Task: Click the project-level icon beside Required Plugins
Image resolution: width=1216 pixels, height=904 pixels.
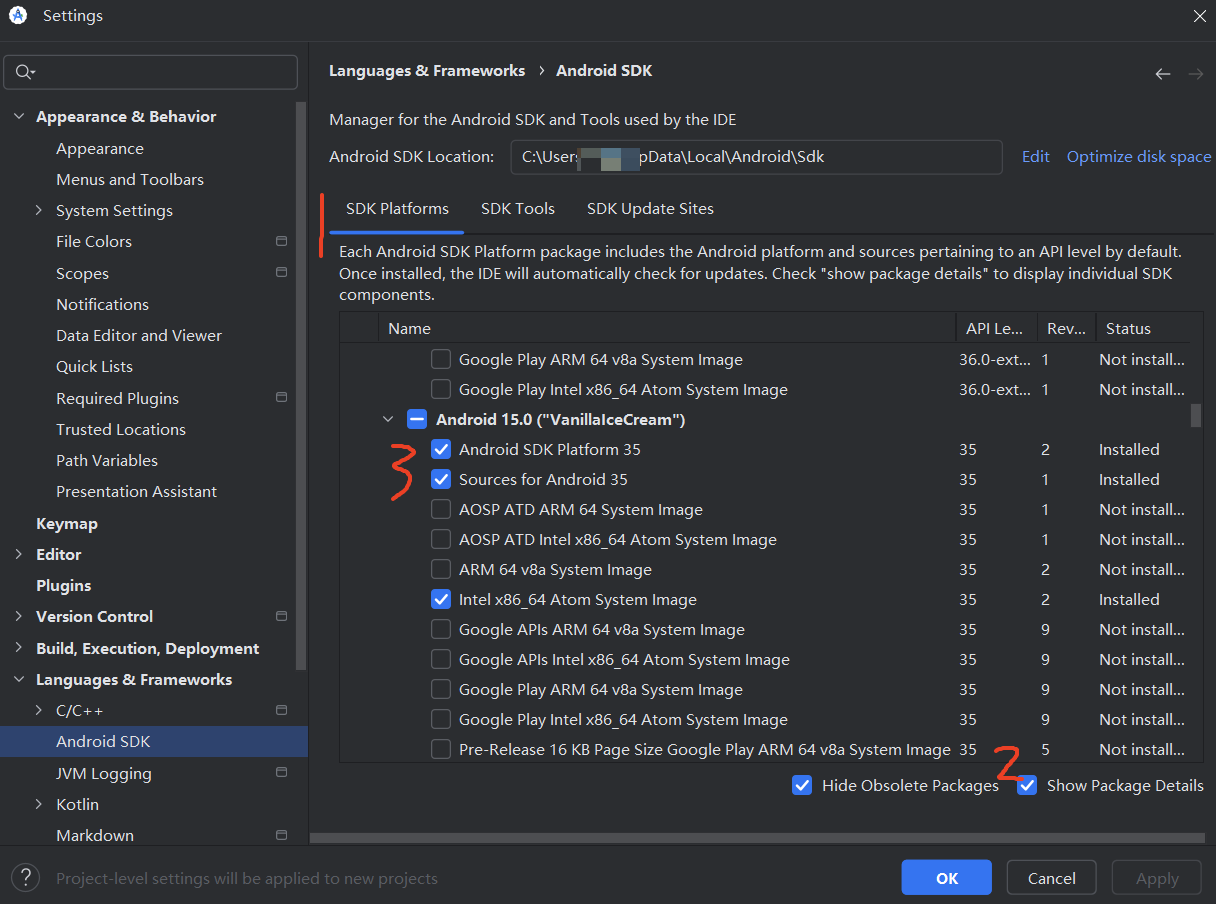Action: coord(281,397)
